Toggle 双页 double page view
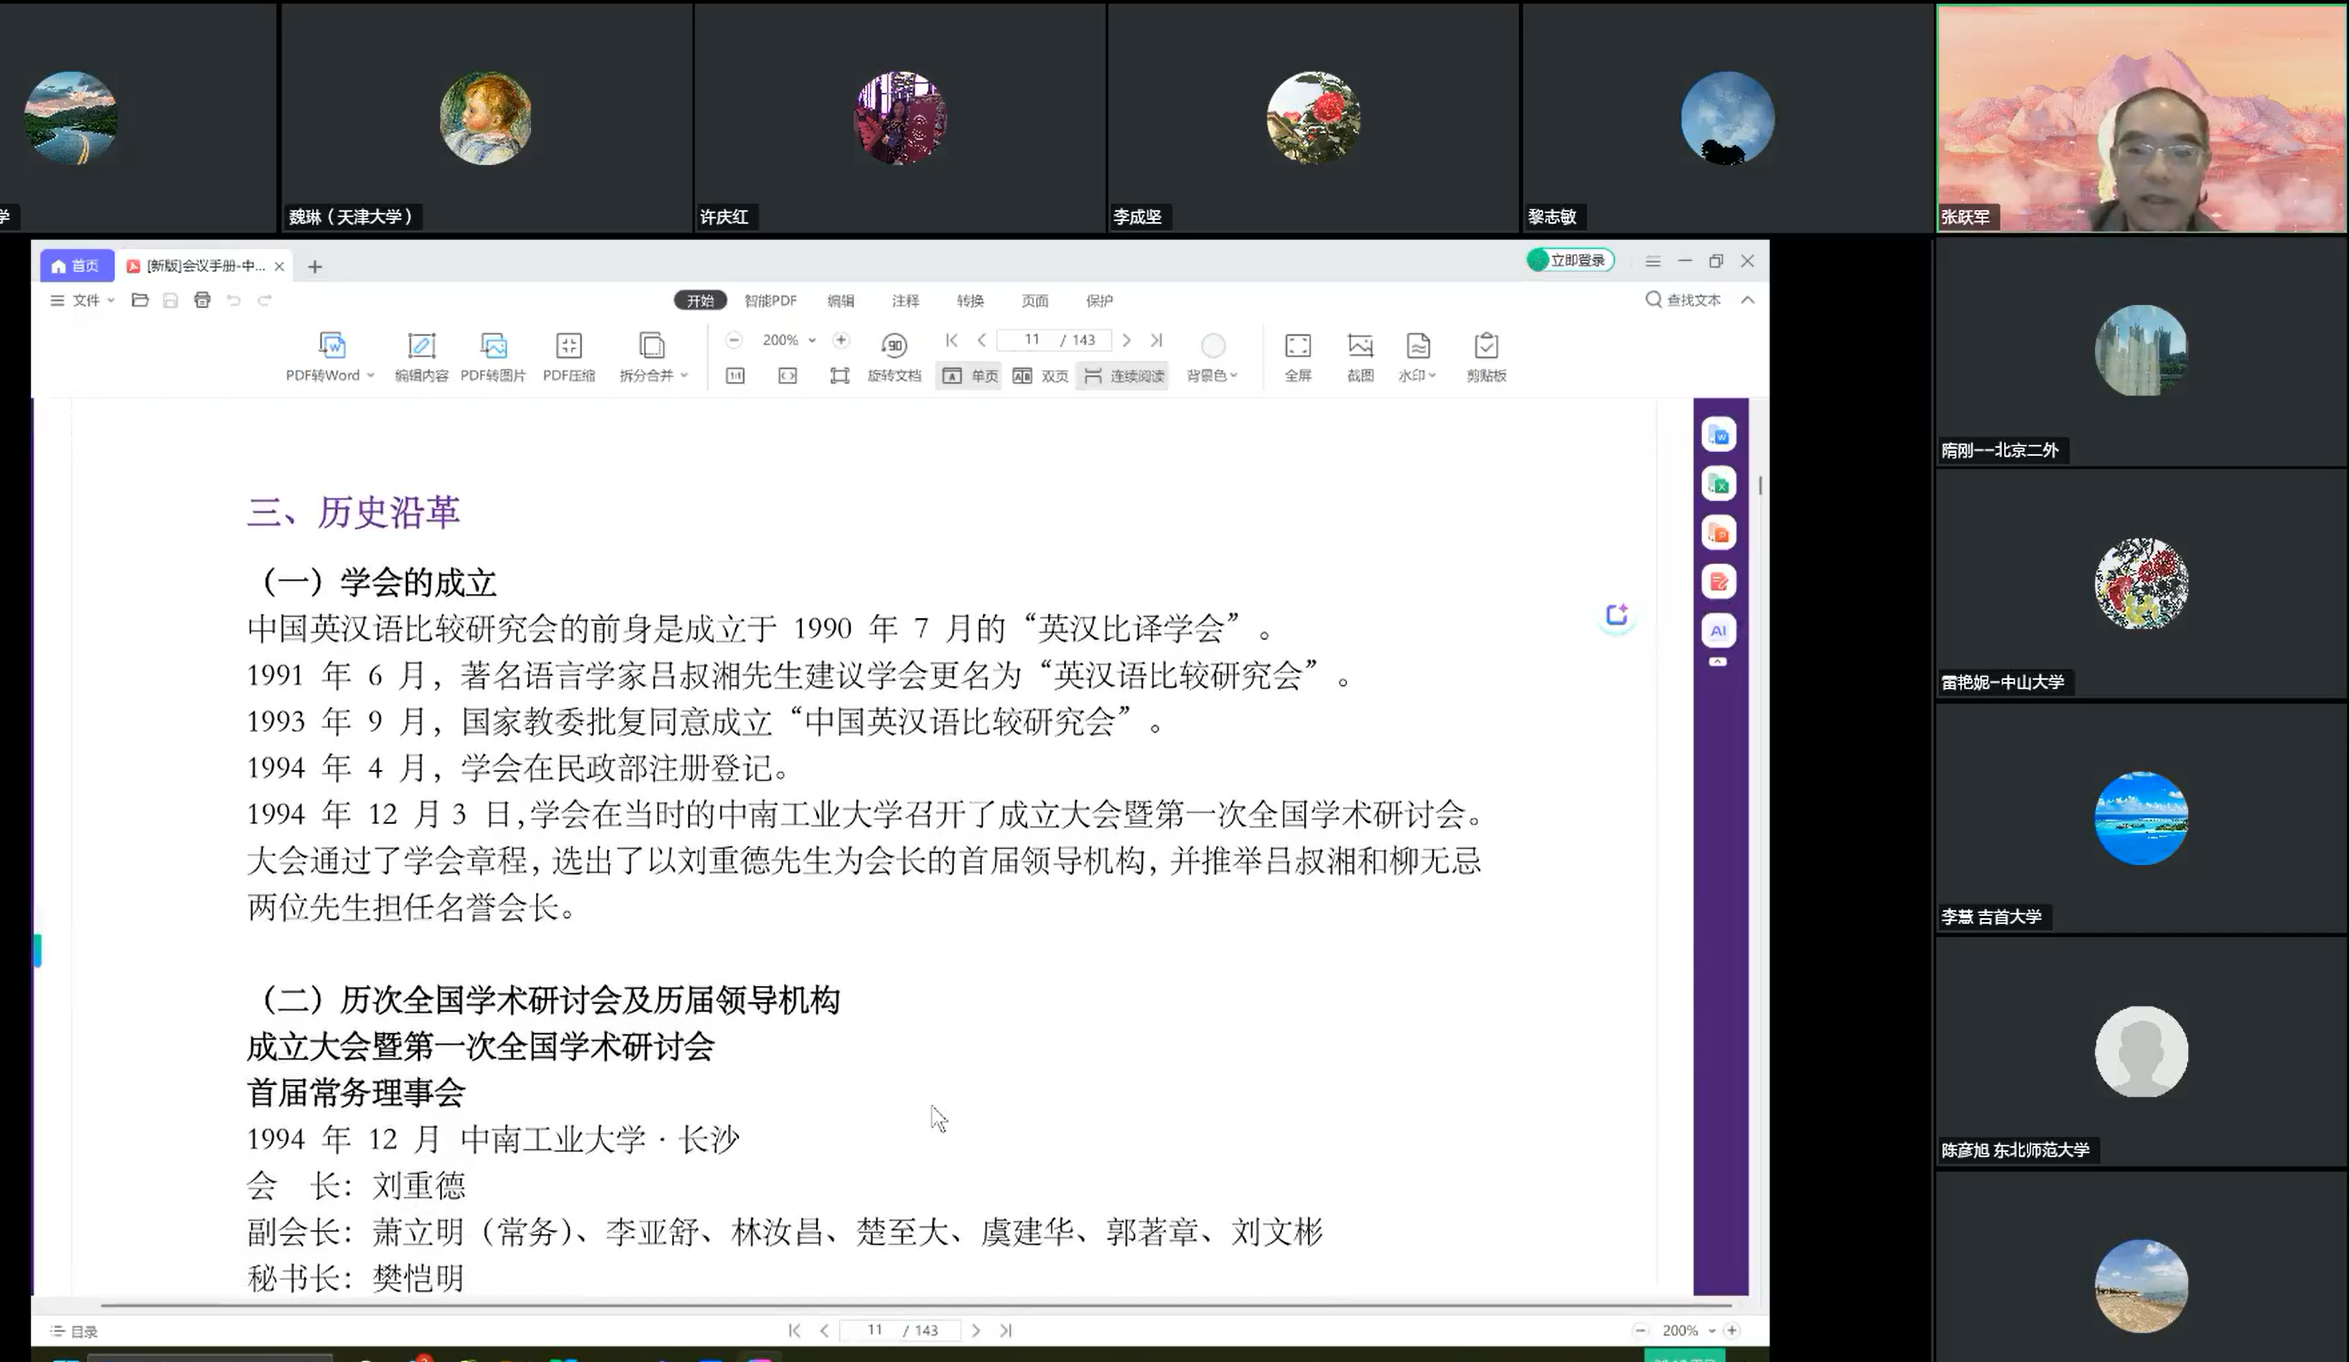Screen dimensions: 2349x1362 (1040, 376)
